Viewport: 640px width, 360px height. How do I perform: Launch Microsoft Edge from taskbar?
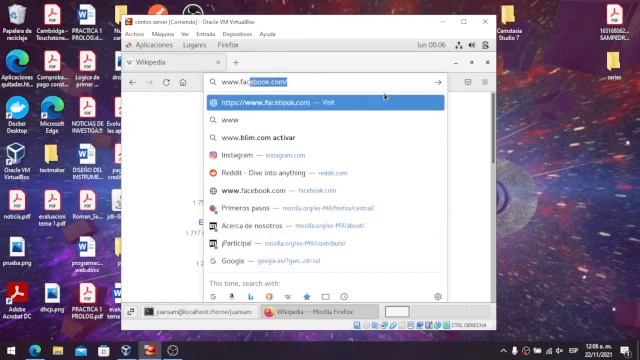tap(35, 351)
